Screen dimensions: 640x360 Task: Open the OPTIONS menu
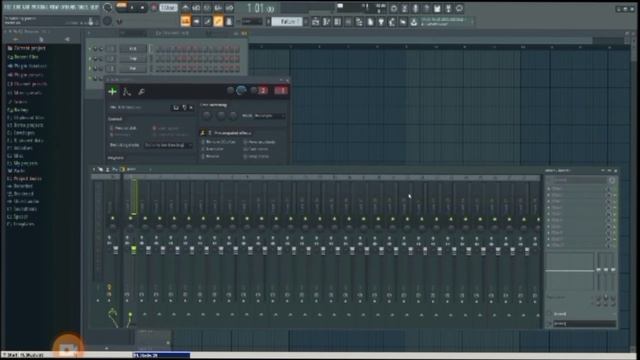tap(68, 7)
